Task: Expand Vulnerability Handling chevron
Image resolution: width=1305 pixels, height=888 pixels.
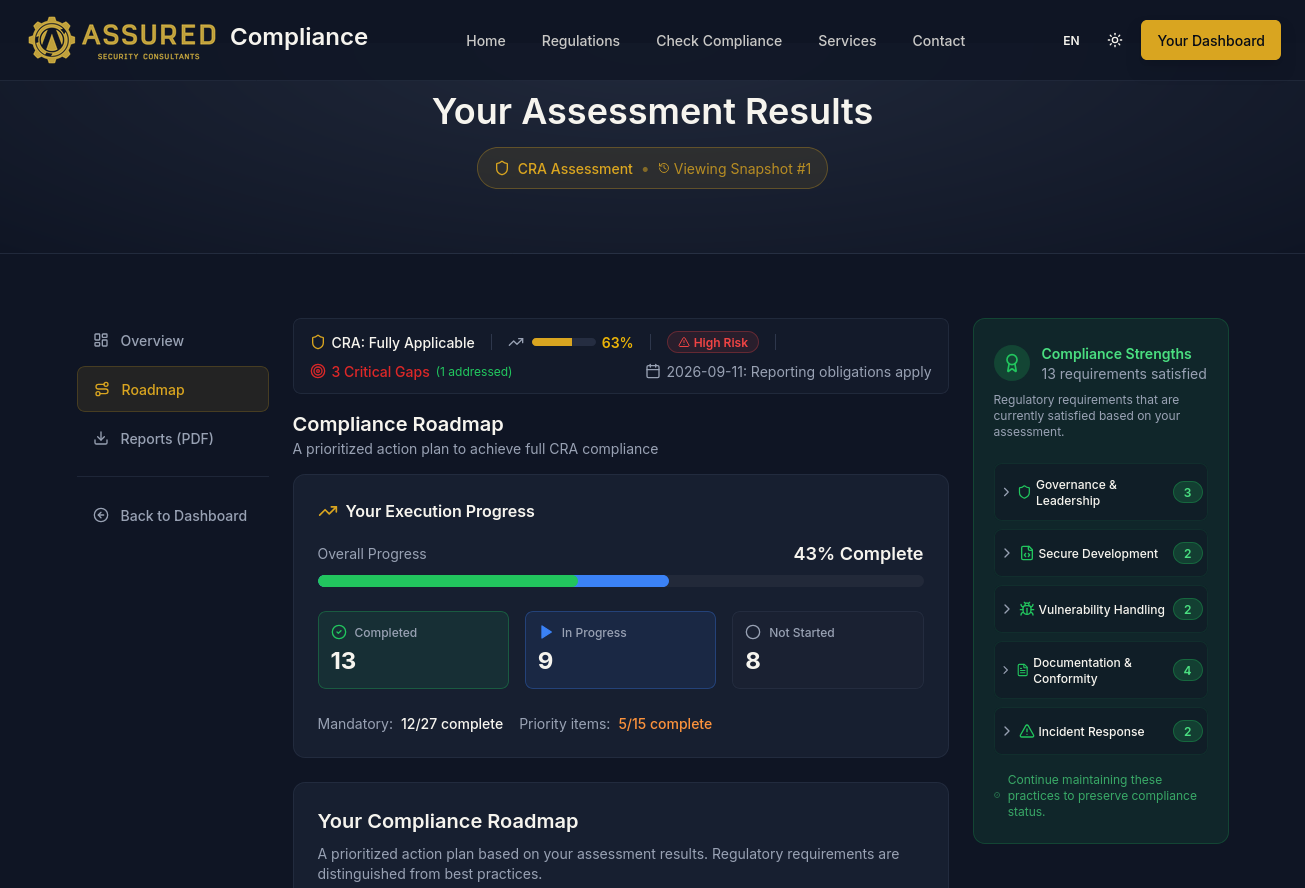Action: coord(1007,609)
